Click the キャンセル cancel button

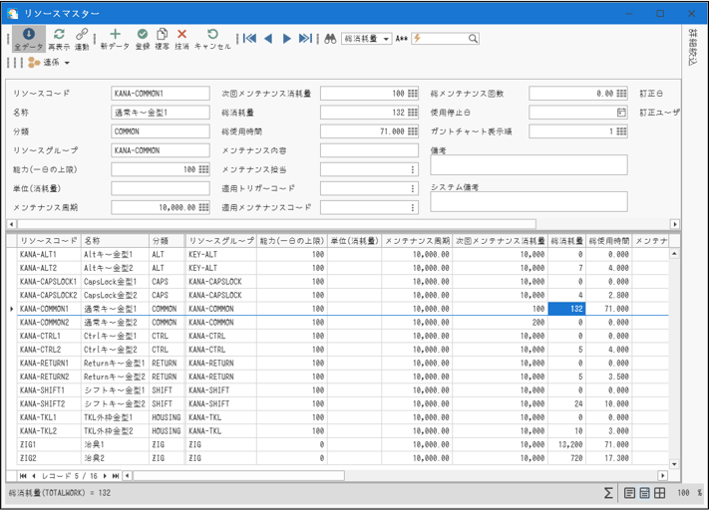click(212, 39)
